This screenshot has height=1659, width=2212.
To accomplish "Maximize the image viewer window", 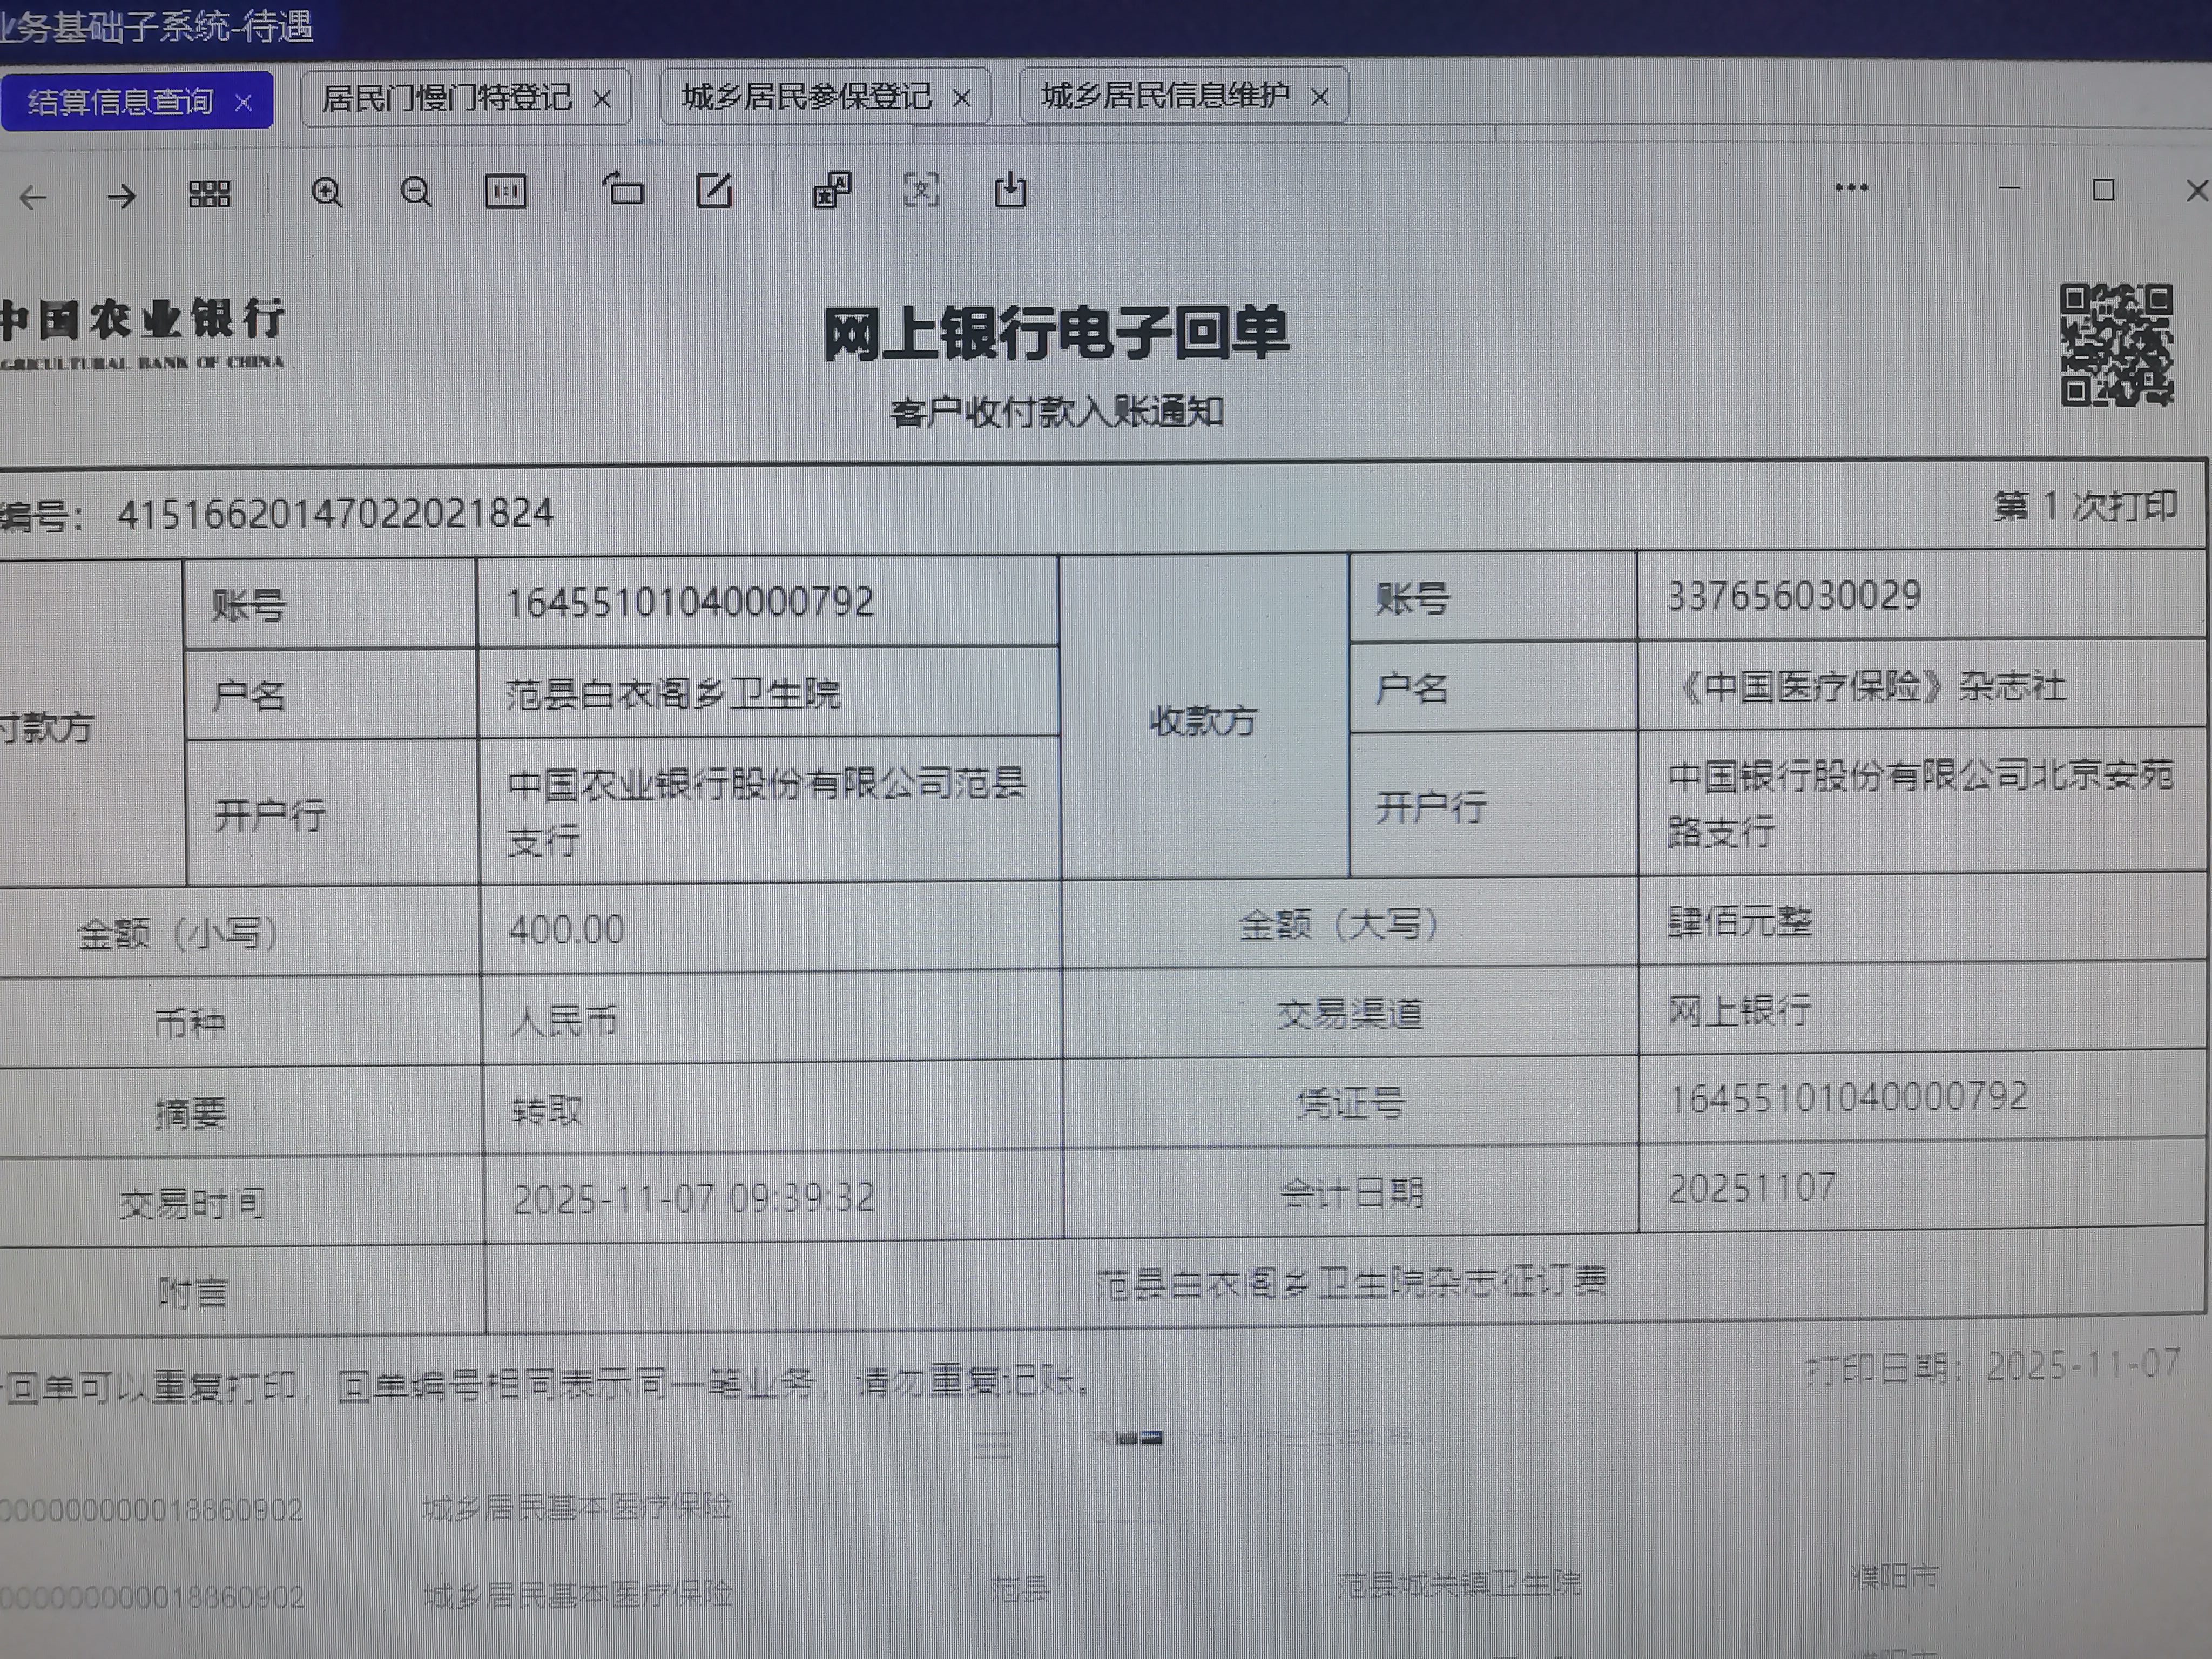I will [2103, 190].
